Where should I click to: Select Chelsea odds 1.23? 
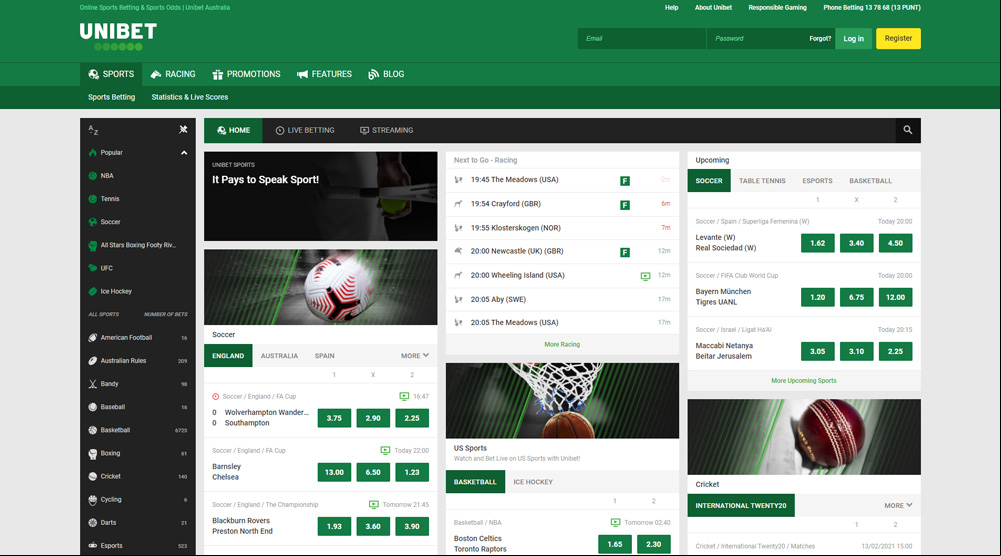pos(412,472)
